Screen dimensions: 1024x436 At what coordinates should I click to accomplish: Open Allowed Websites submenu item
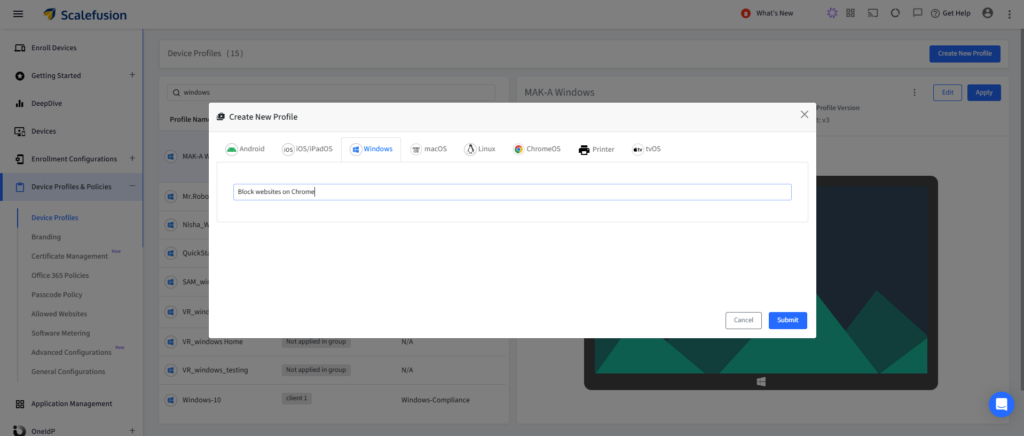pyautogui.click(x=59, y=314)
